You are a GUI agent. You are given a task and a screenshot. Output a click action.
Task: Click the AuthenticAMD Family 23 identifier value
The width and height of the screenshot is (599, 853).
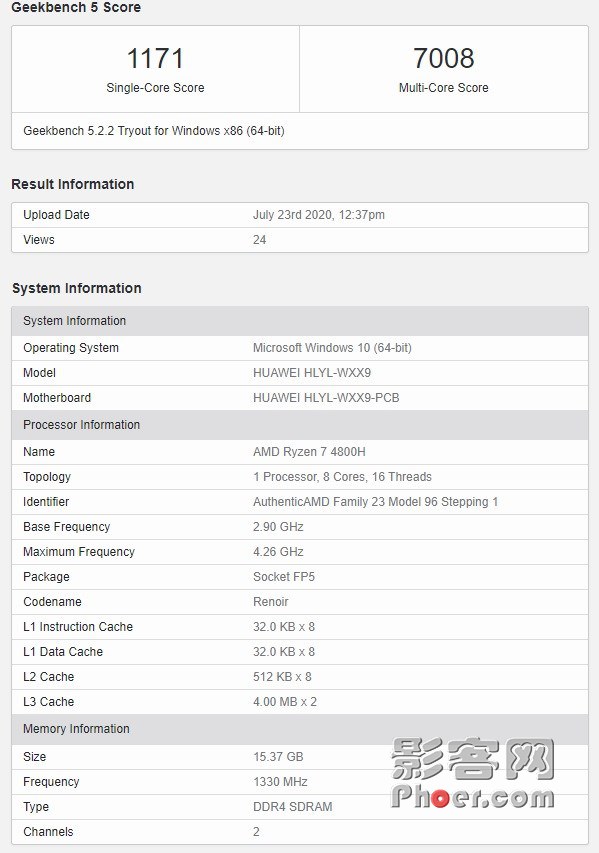[375, 502]
